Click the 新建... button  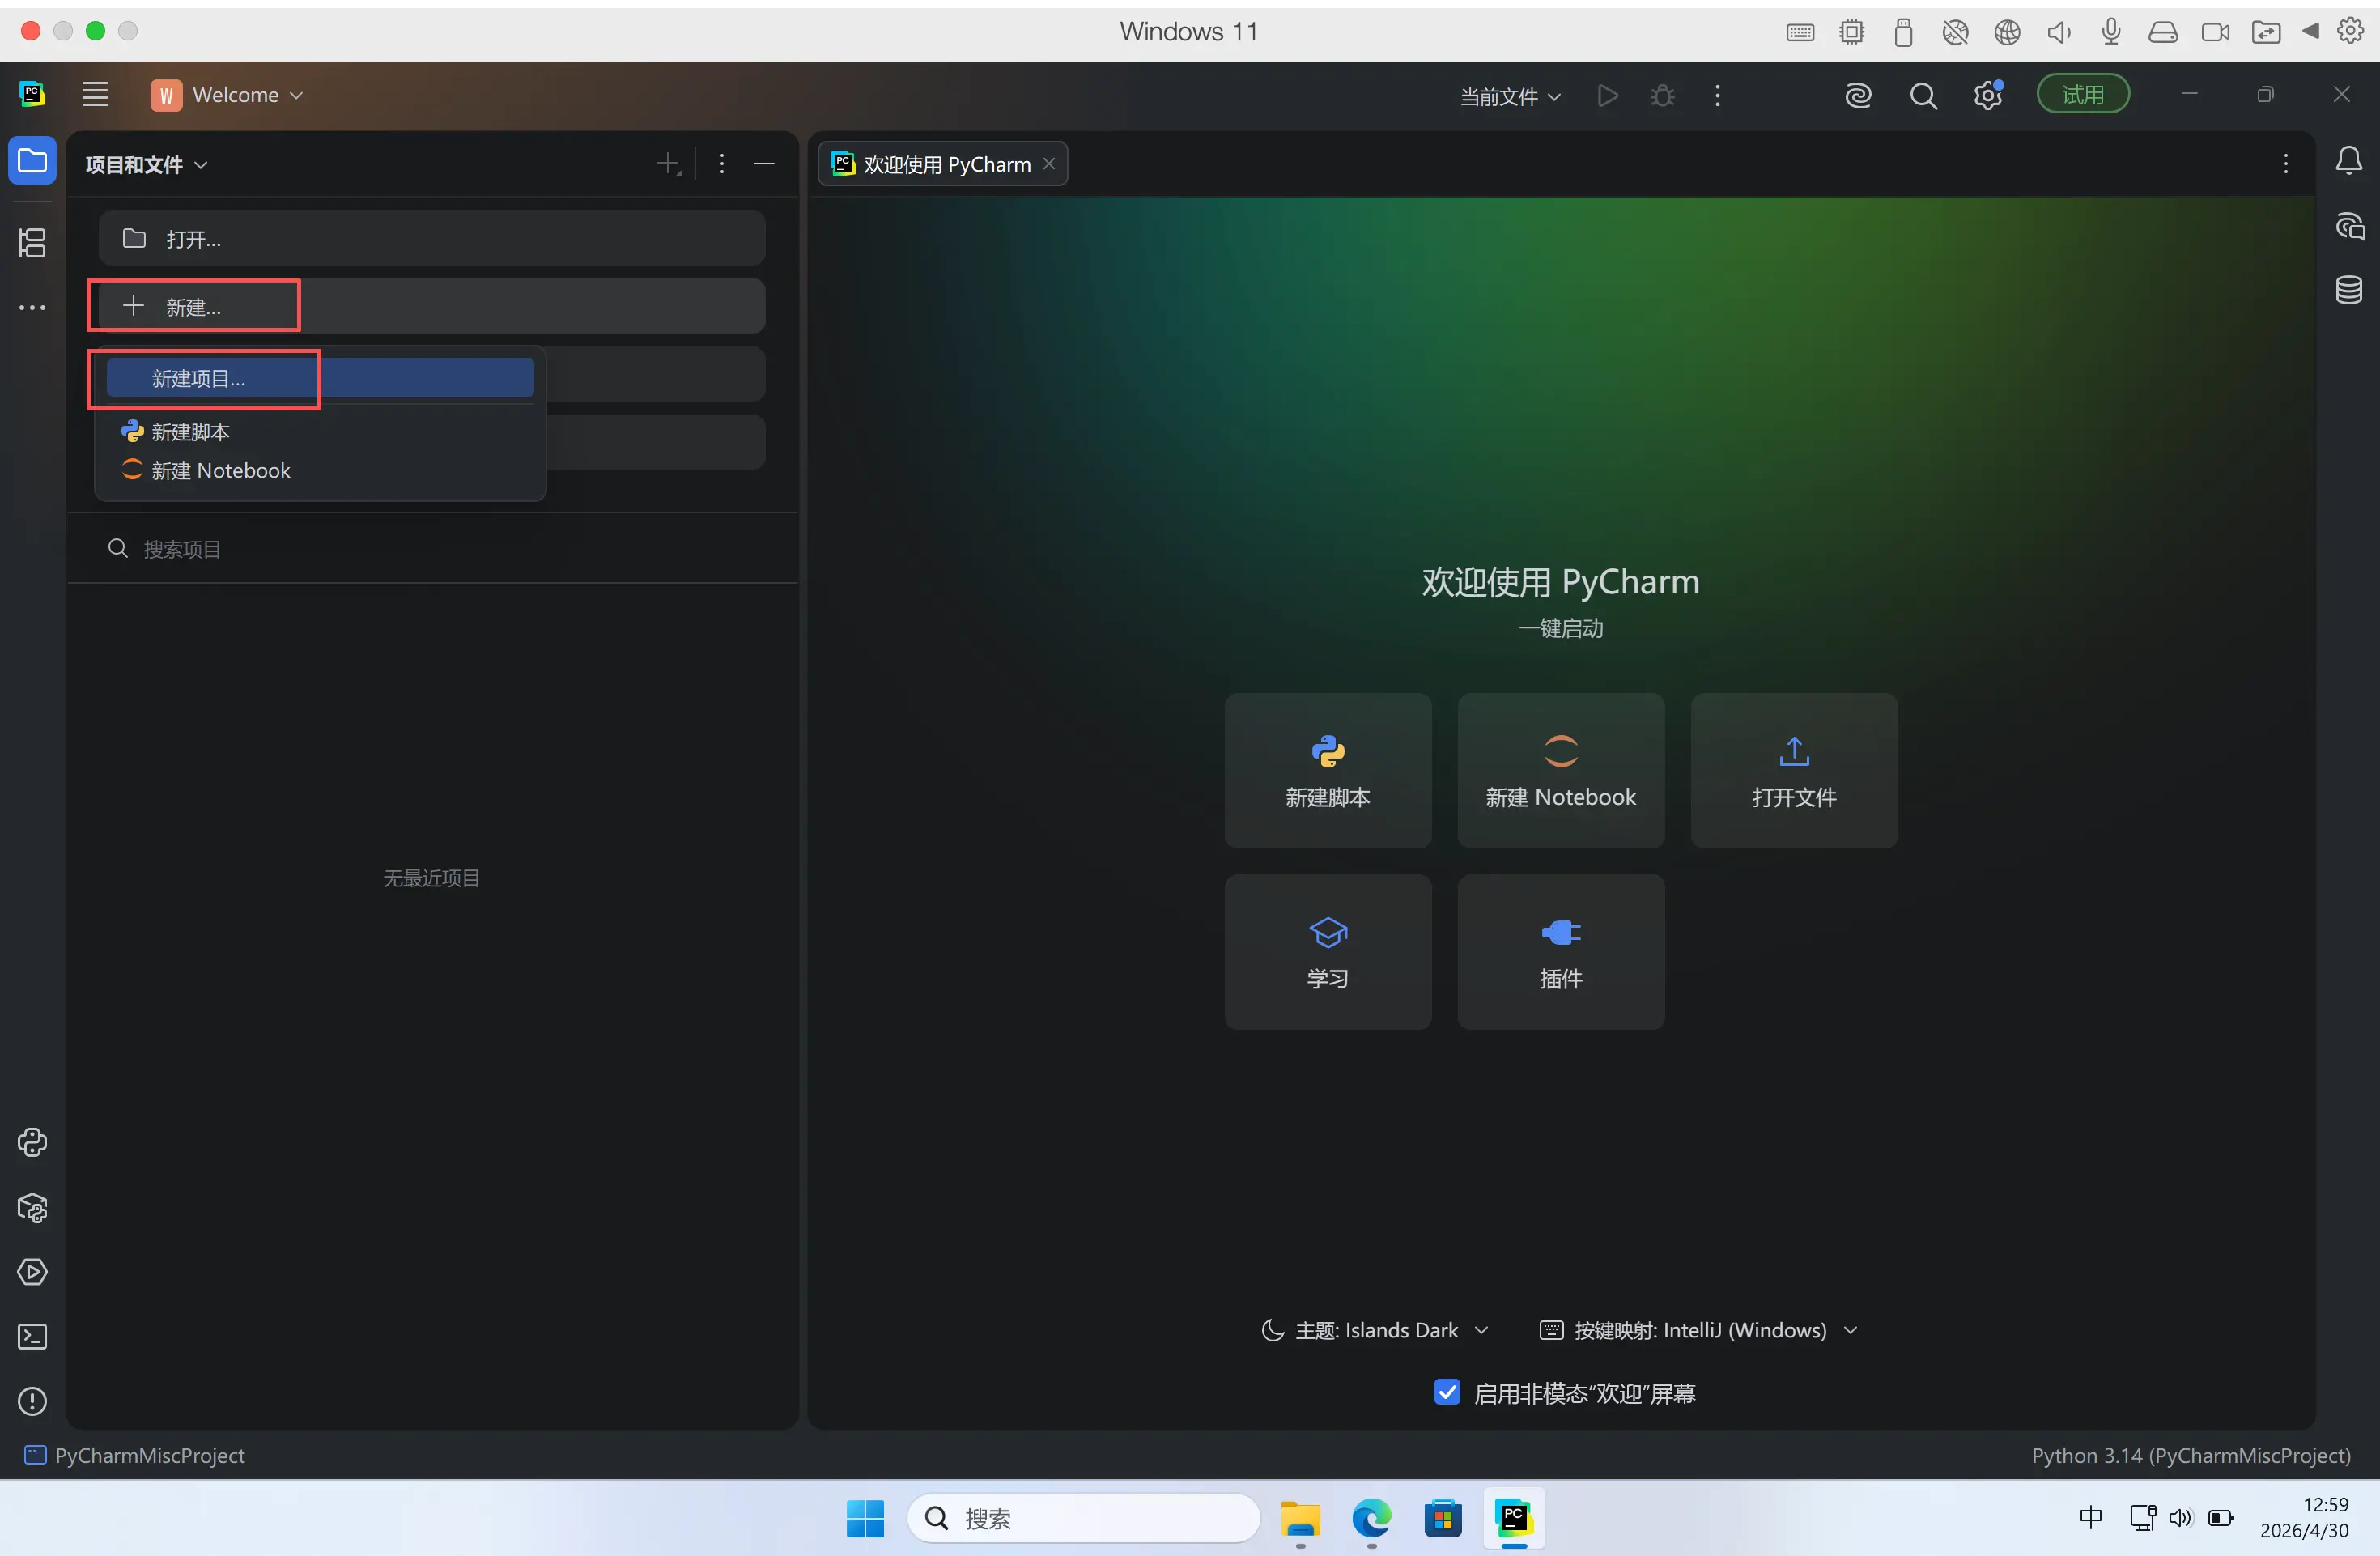click(x=432, y=306)
